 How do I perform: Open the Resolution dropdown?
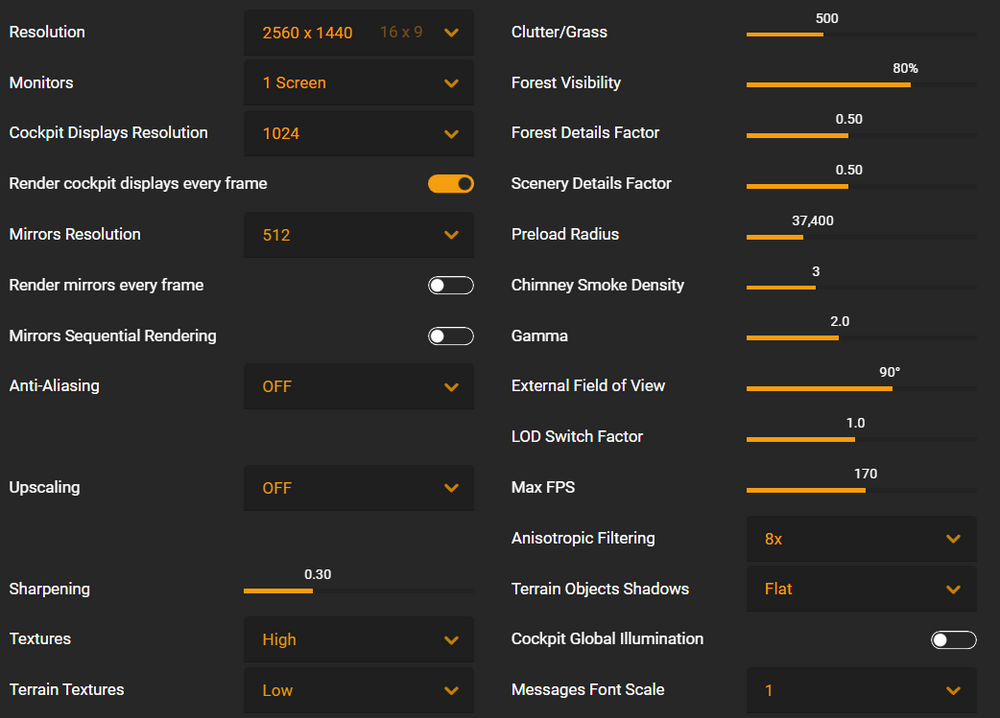358,33
